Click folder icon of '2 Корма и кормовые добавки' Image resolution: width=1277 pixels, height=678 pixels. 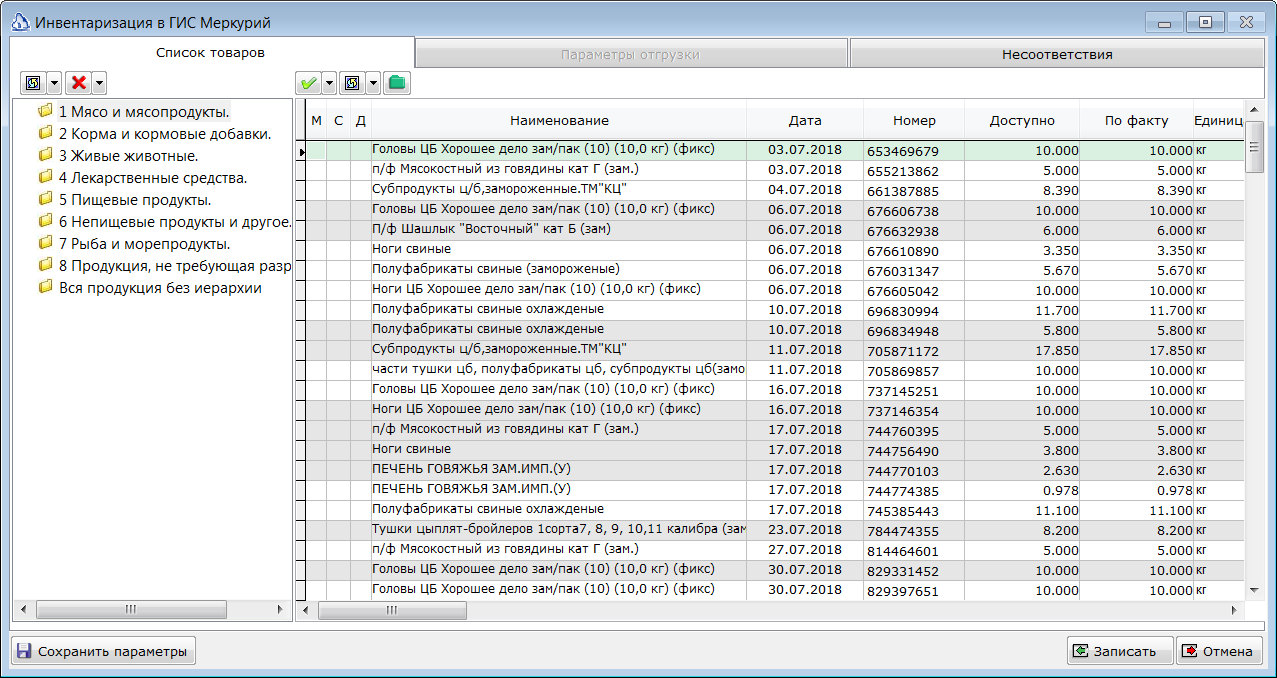(x=45, y=132)
